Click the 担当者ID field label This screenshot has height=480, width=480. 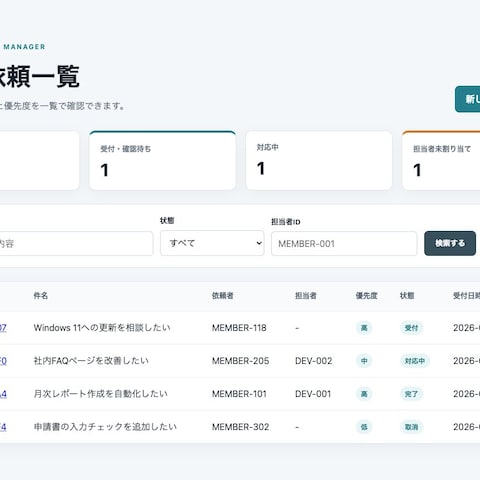pyautogui.click(x=286, y=222)
